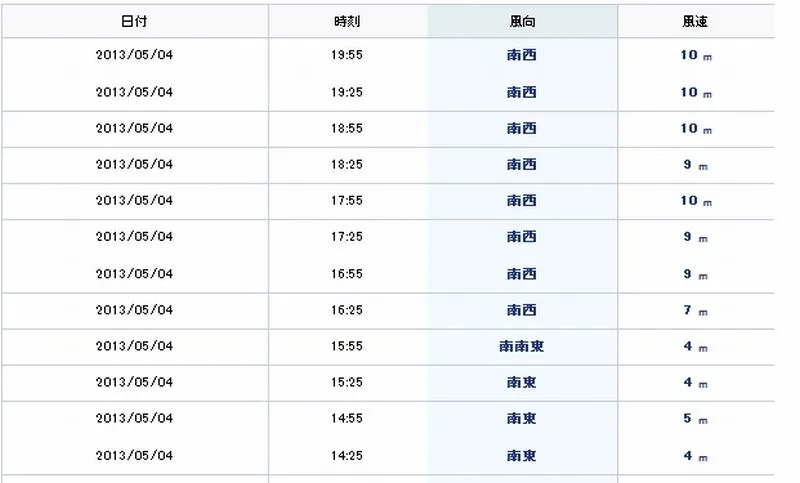Click the 風向 column header

pos(522,21)
